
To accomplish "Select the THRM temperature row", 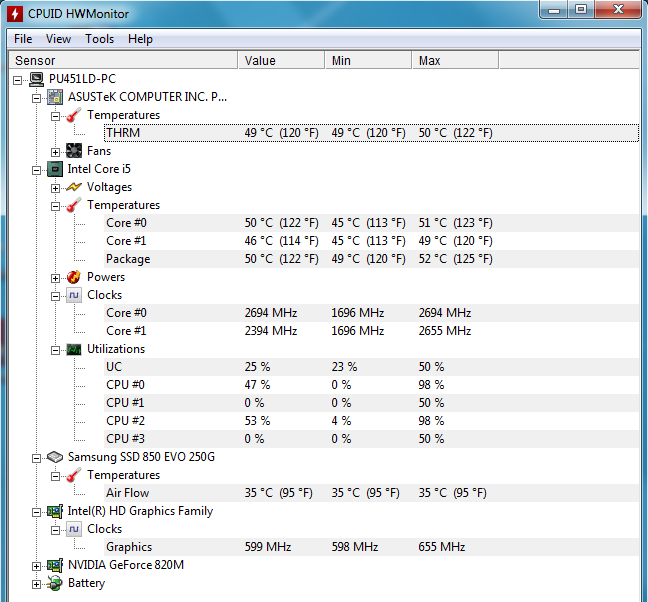I will (371, 133).
